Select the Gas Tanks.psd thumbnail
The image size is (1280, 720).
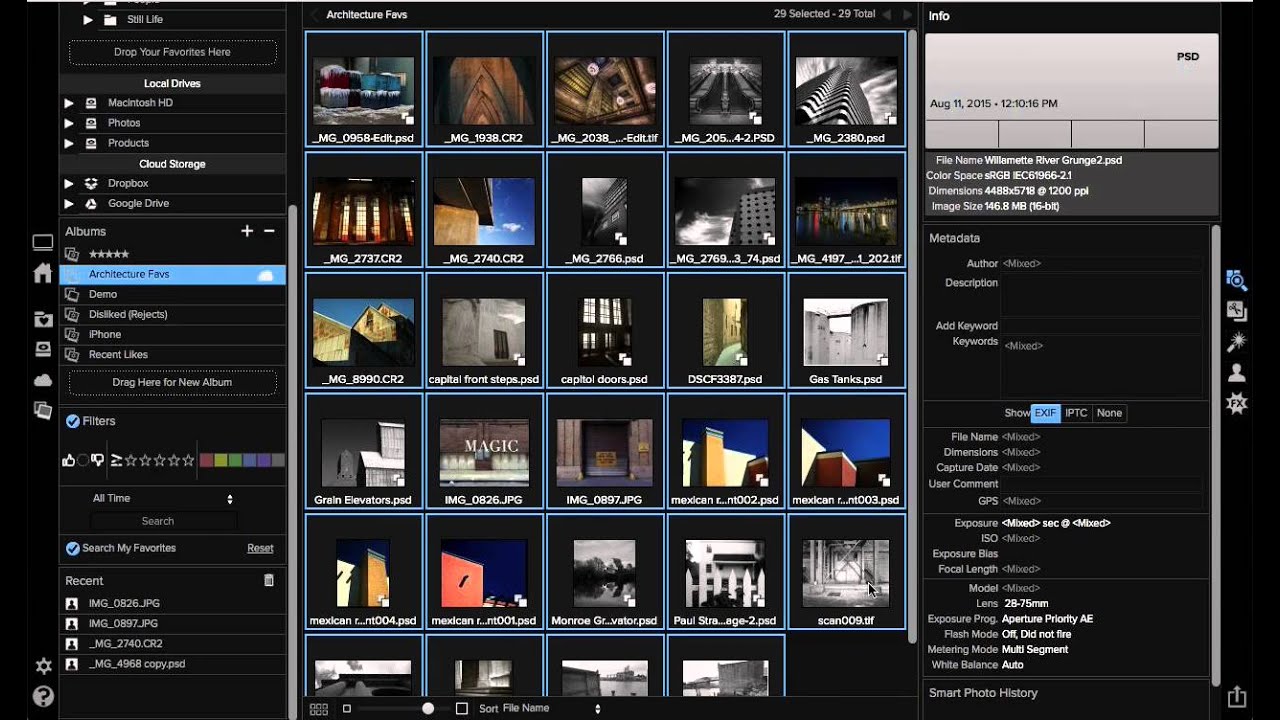coord(846,330)
